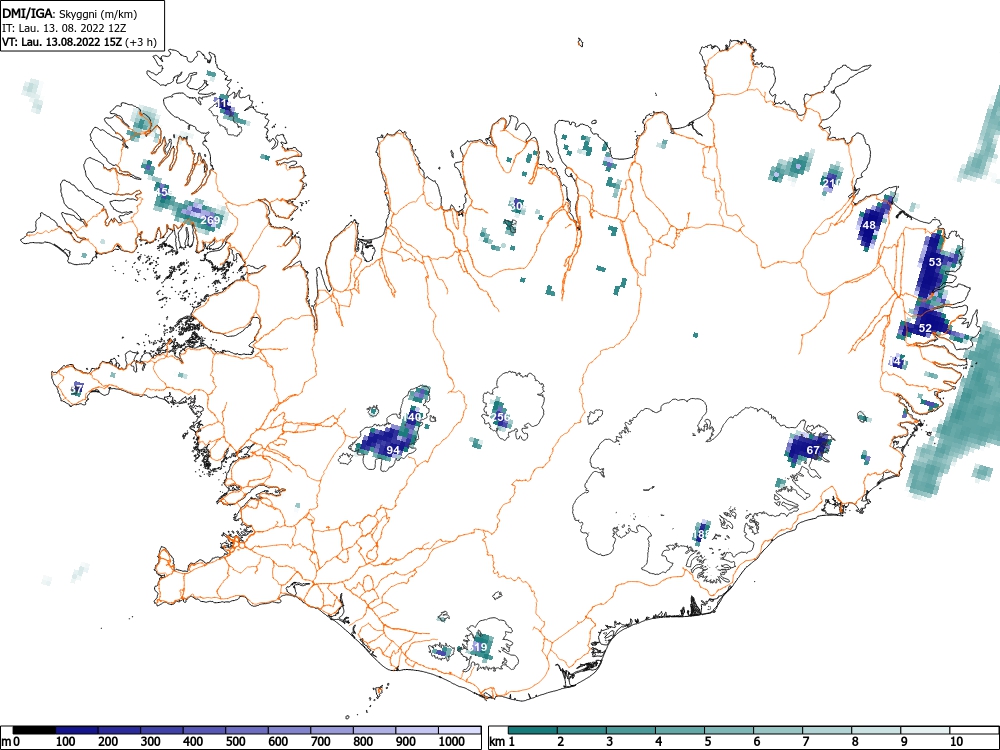Select the 5–6 km legend color swatch

click(x=729, y=730)
